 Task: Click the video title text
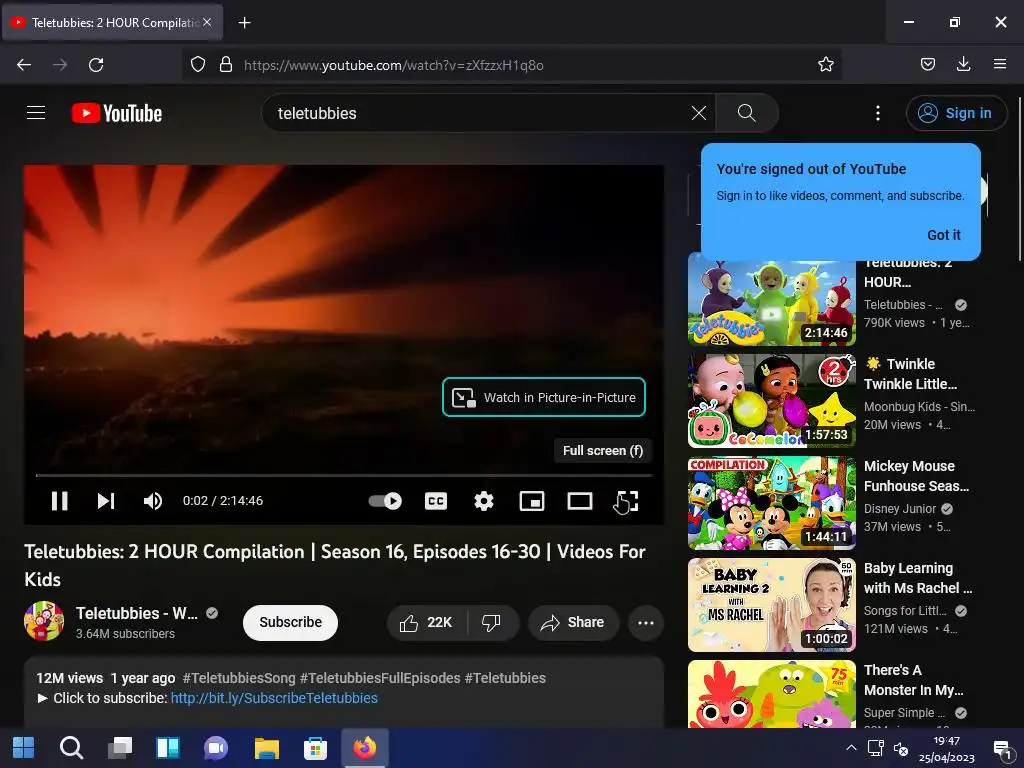pos(335,566)
